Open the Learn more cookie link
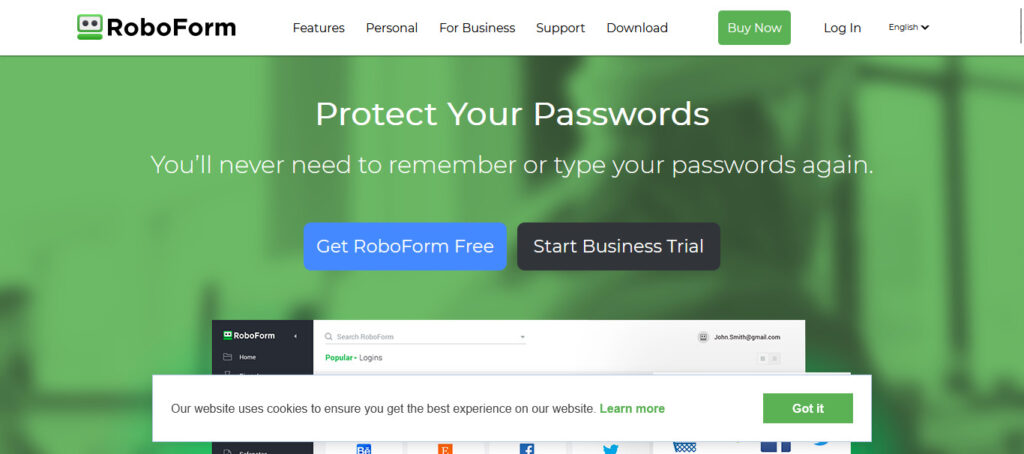This screenshot has width=1024, height=454. (632, 409)
